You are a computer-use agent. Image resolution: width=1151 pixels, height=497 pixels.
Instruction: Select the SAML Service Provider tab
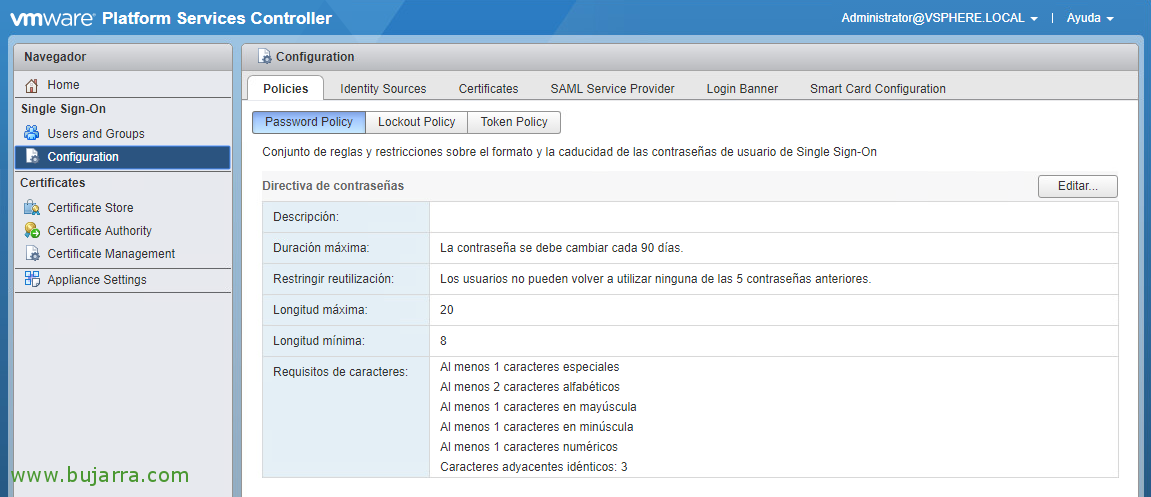click(612, 89)
